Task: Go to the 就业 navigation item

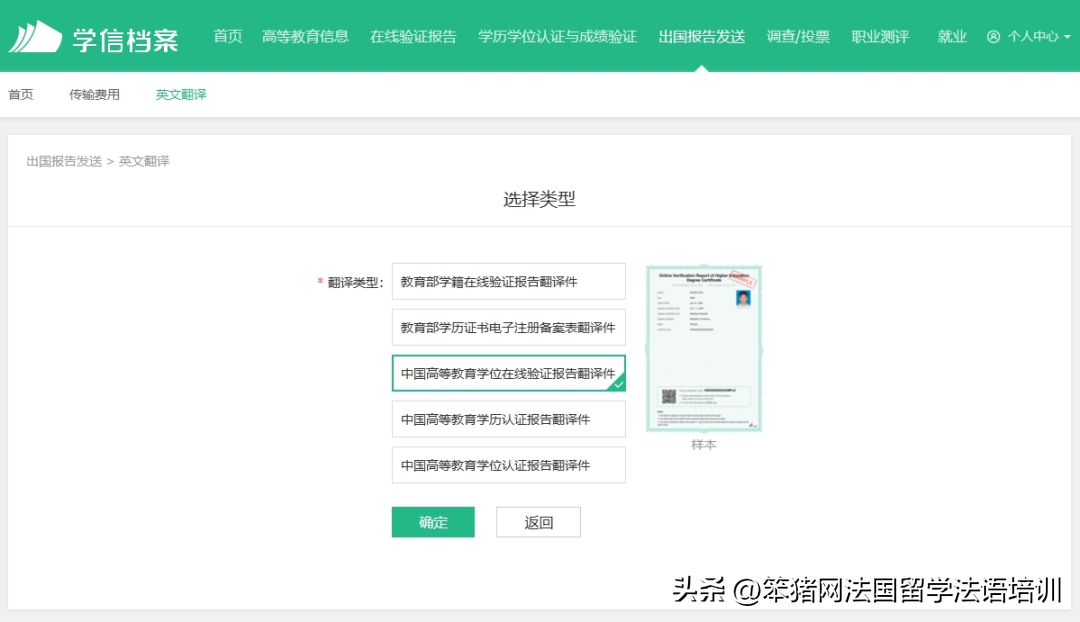Action: 952,37
